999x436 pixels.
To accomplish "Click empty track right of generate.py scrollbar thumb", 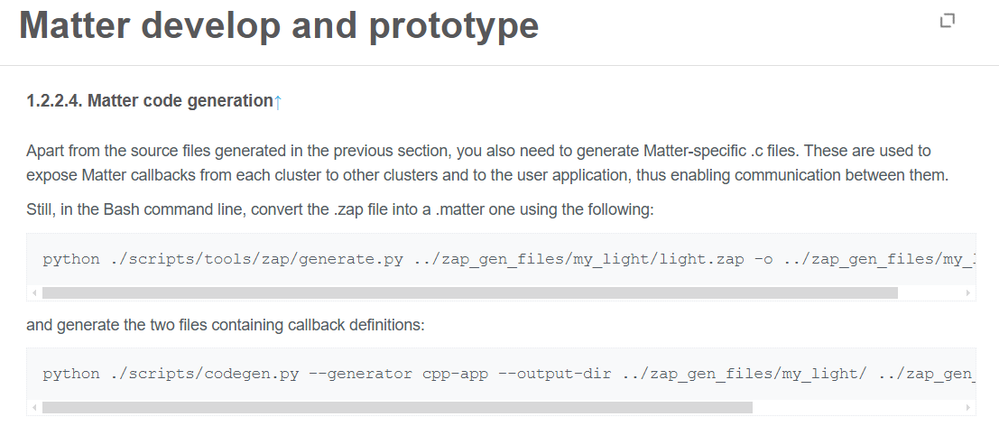I will [x=930, y=293].
